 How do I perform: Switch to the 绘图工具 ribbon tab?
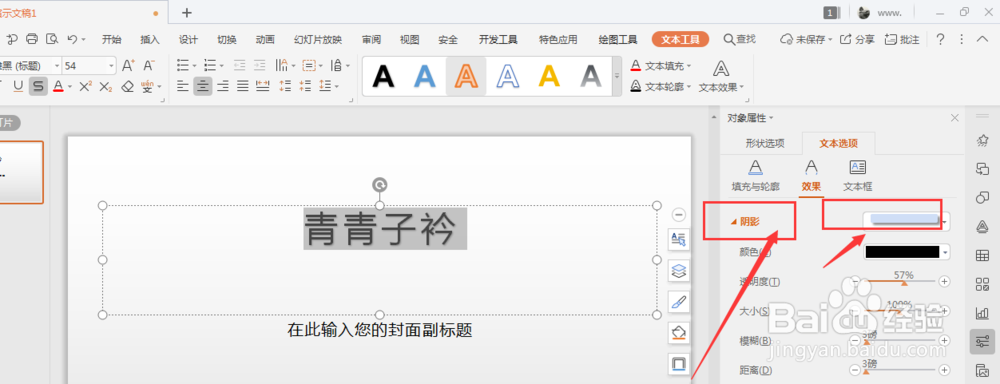pos(618,40)
